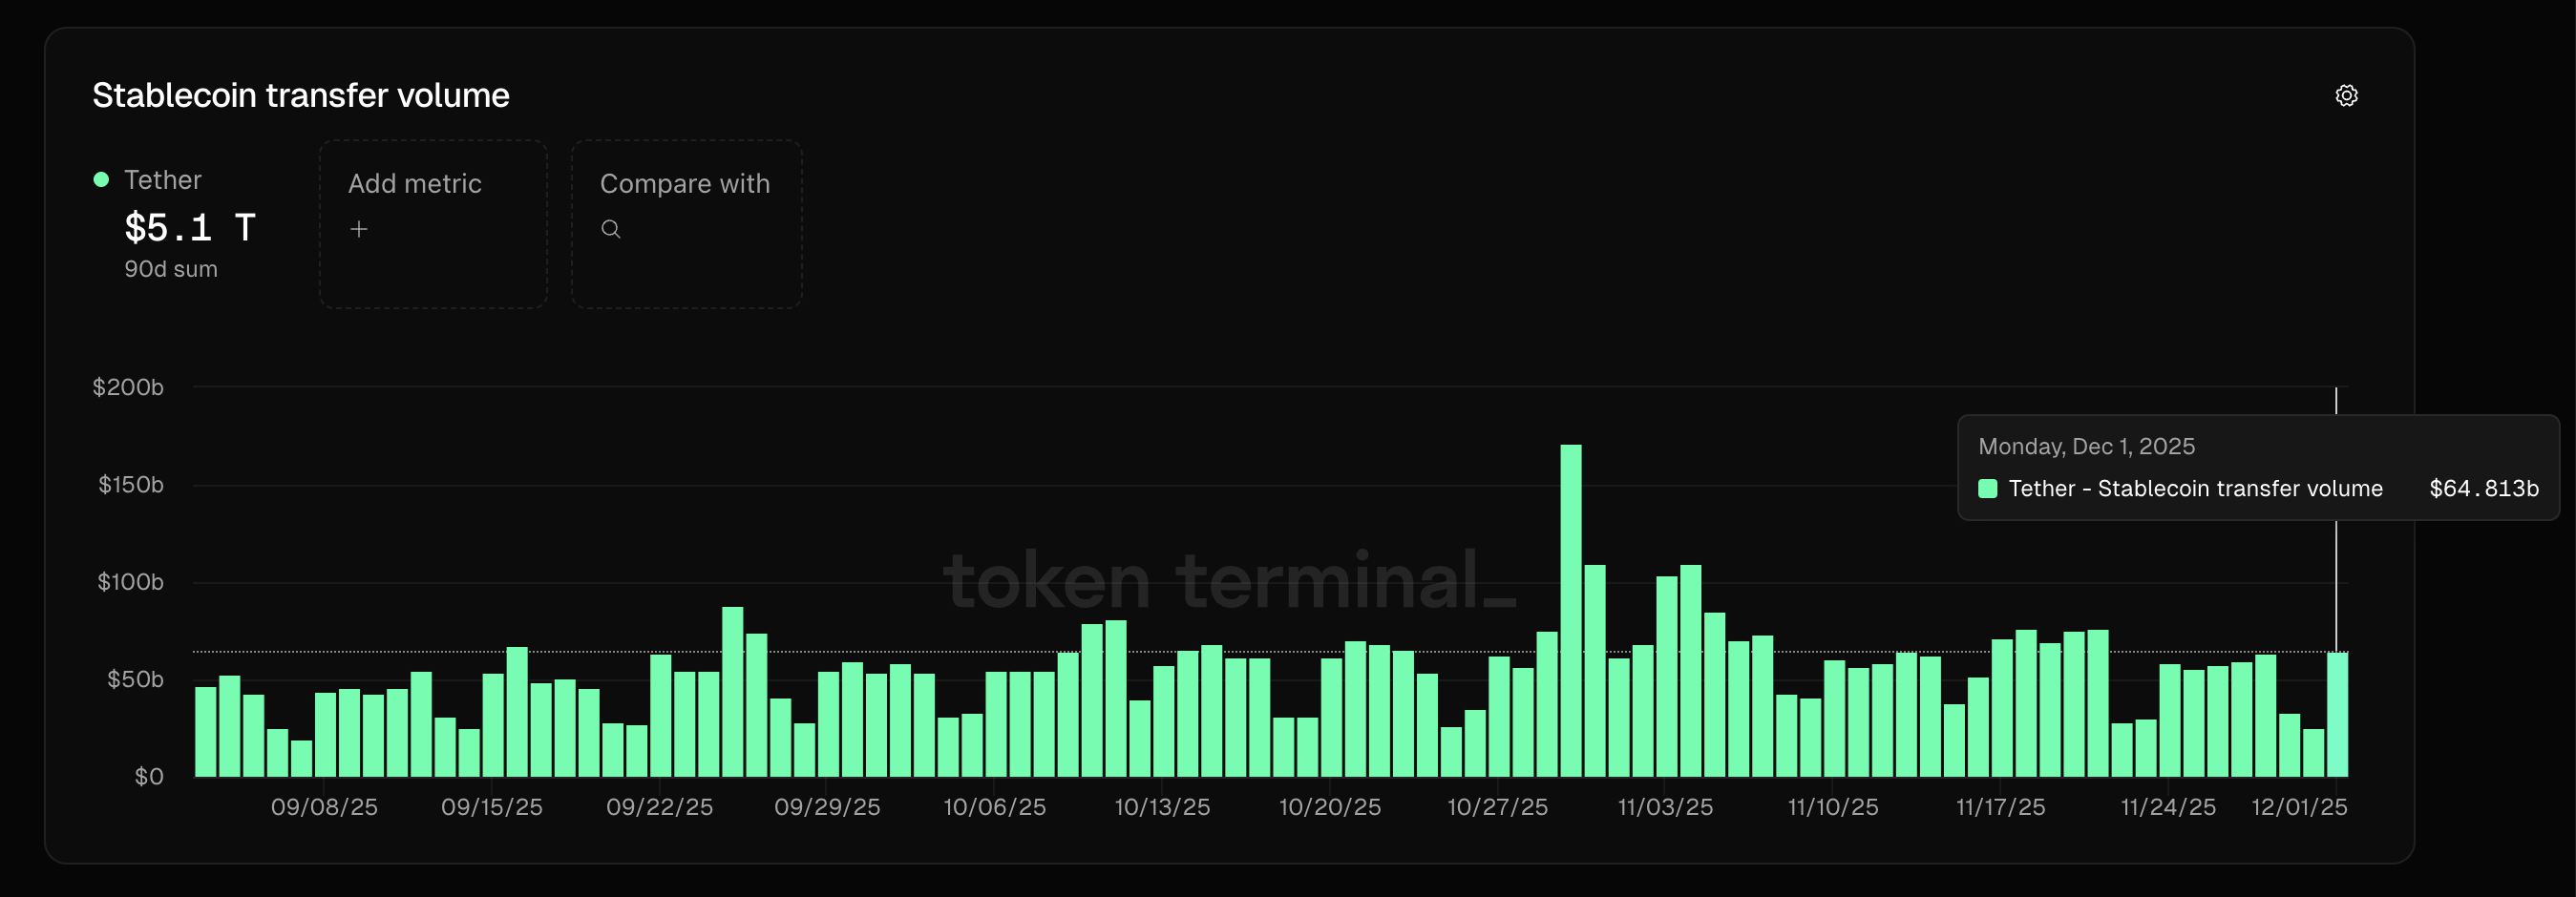Click the tallest green bar on the chart
Screen dimensions: 2576x897
point(1571,610)
